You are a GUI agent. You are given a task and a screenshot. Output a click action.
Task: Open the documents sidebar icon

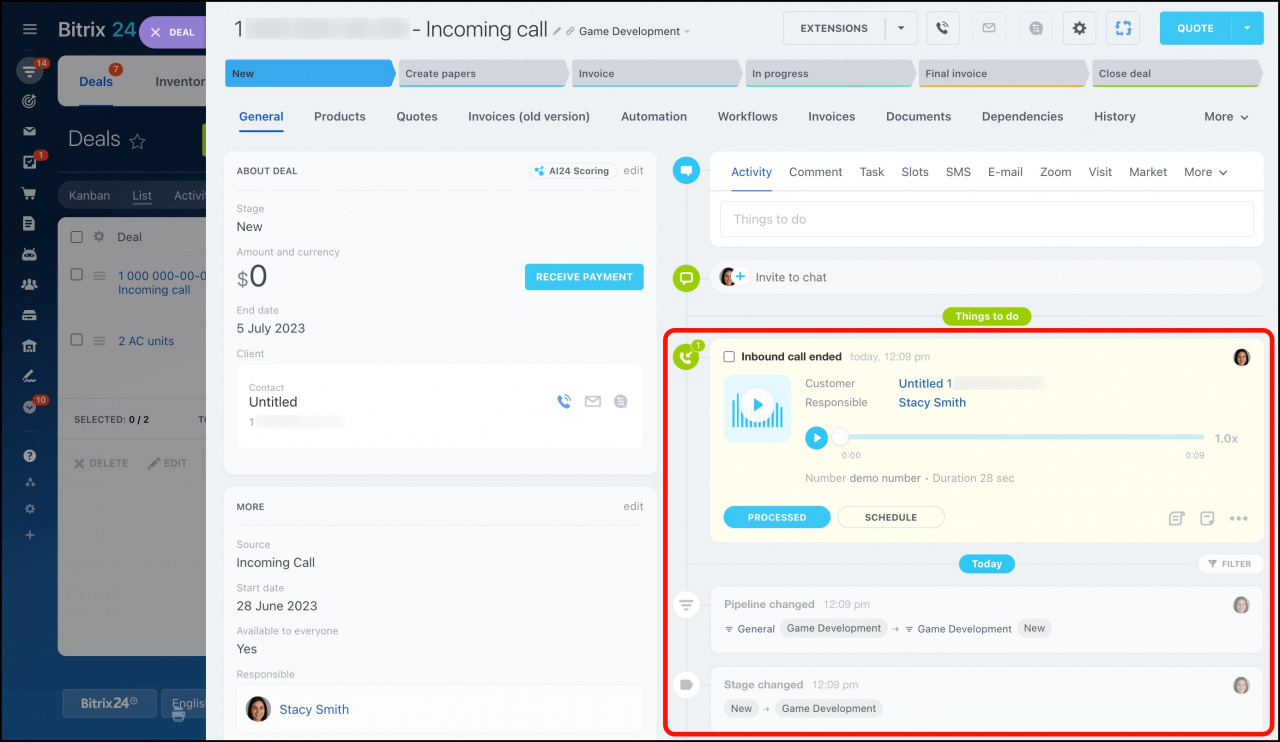pos(29,224)
